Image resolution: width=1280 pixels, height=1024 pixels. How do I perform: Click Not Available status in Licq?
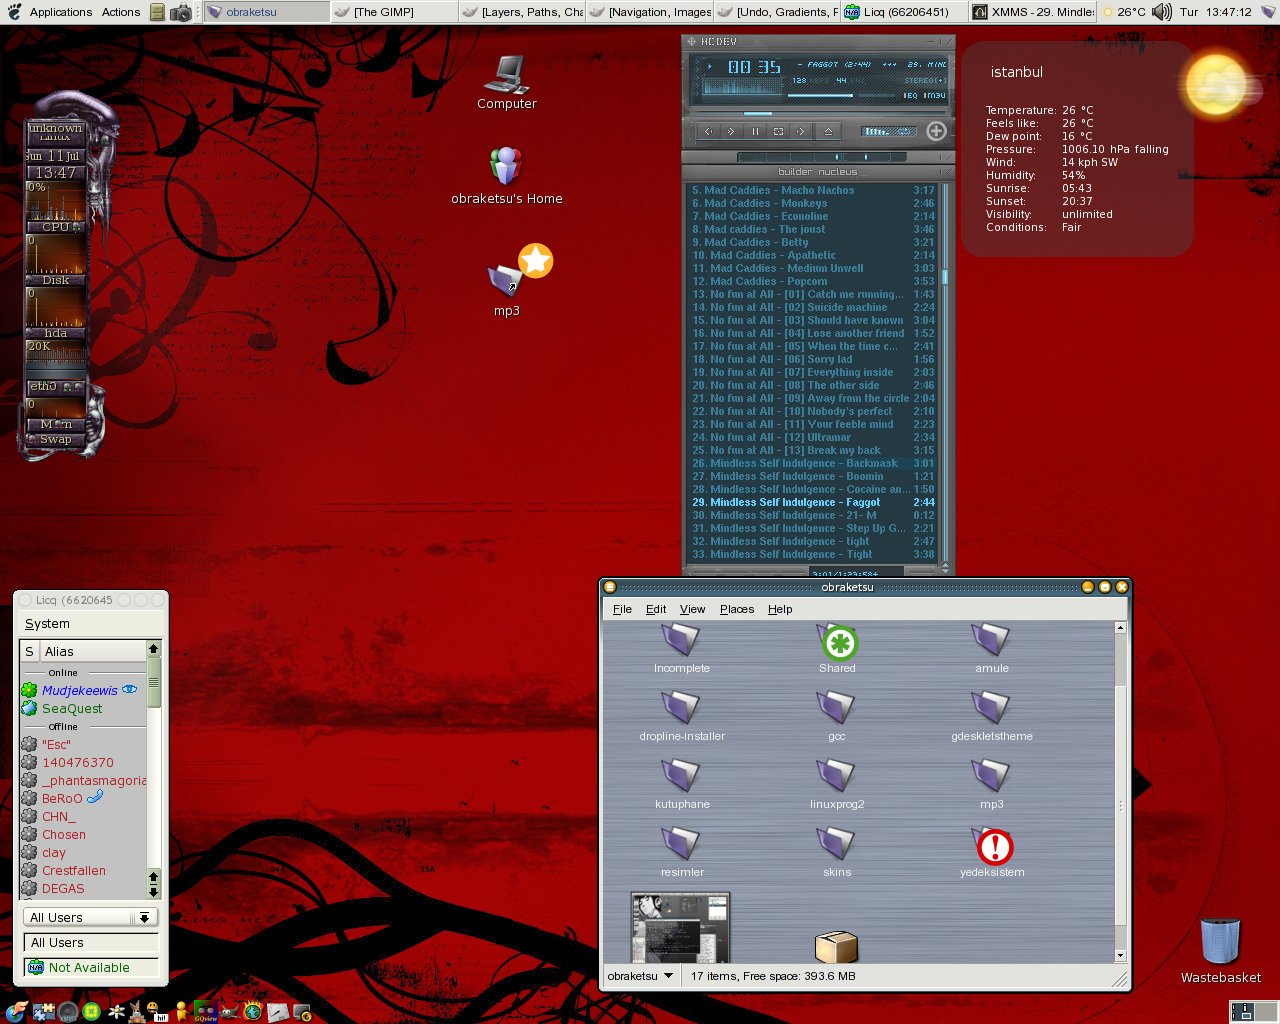[90, 967]
